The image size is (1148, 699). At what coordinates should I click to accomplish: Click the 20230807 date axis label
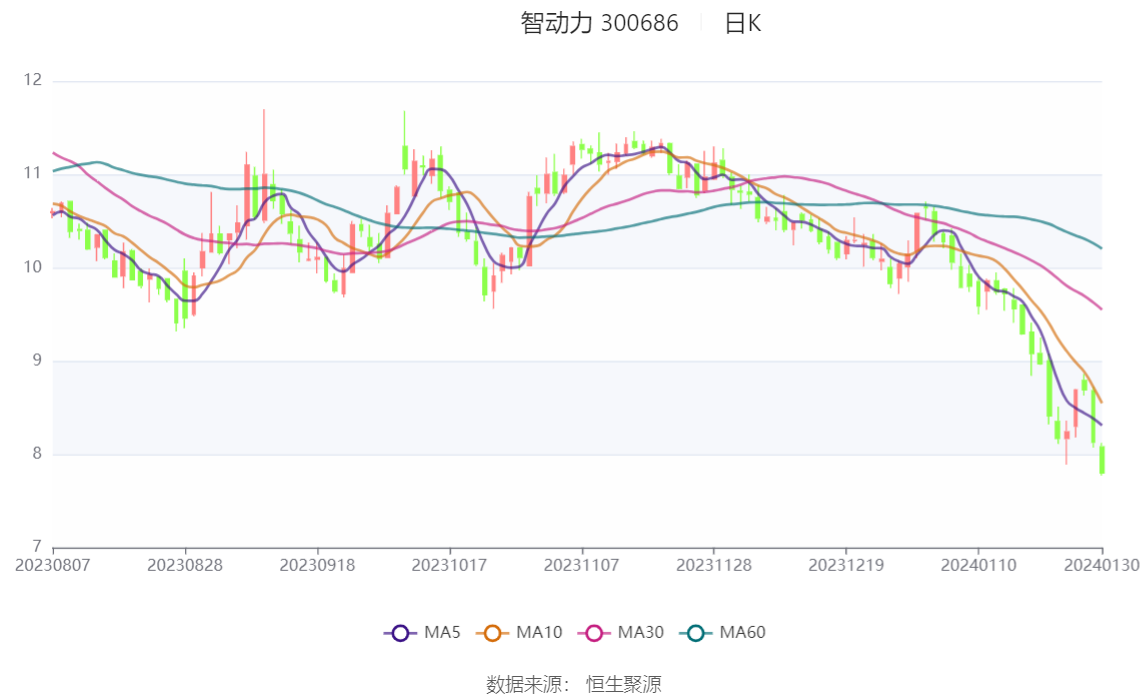click(53, 566)
